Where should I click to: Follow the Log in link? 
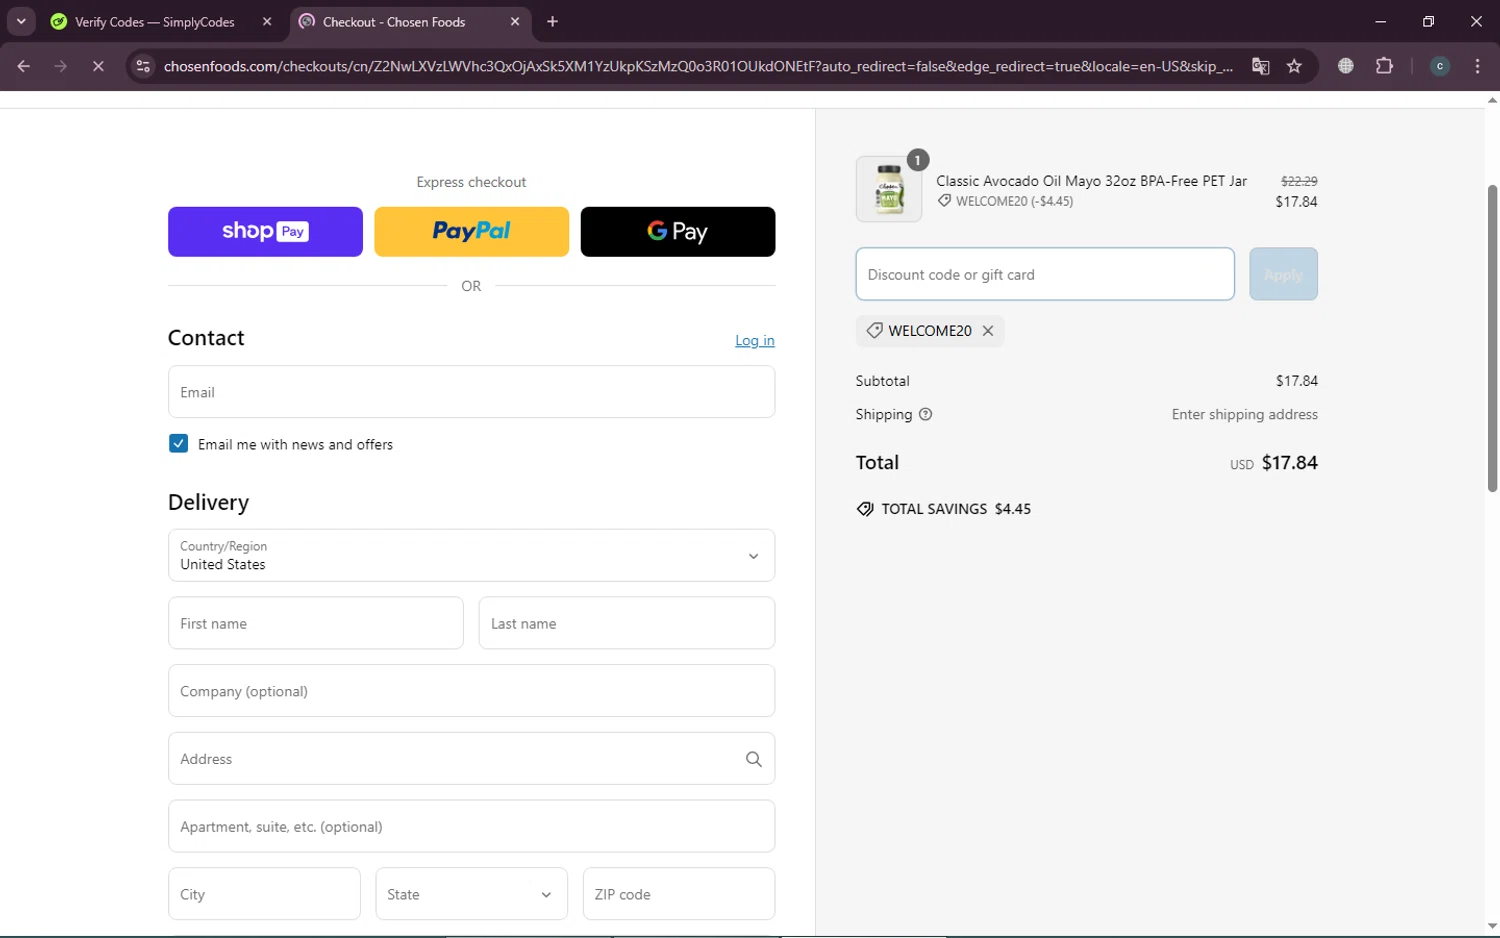(755, 340)
